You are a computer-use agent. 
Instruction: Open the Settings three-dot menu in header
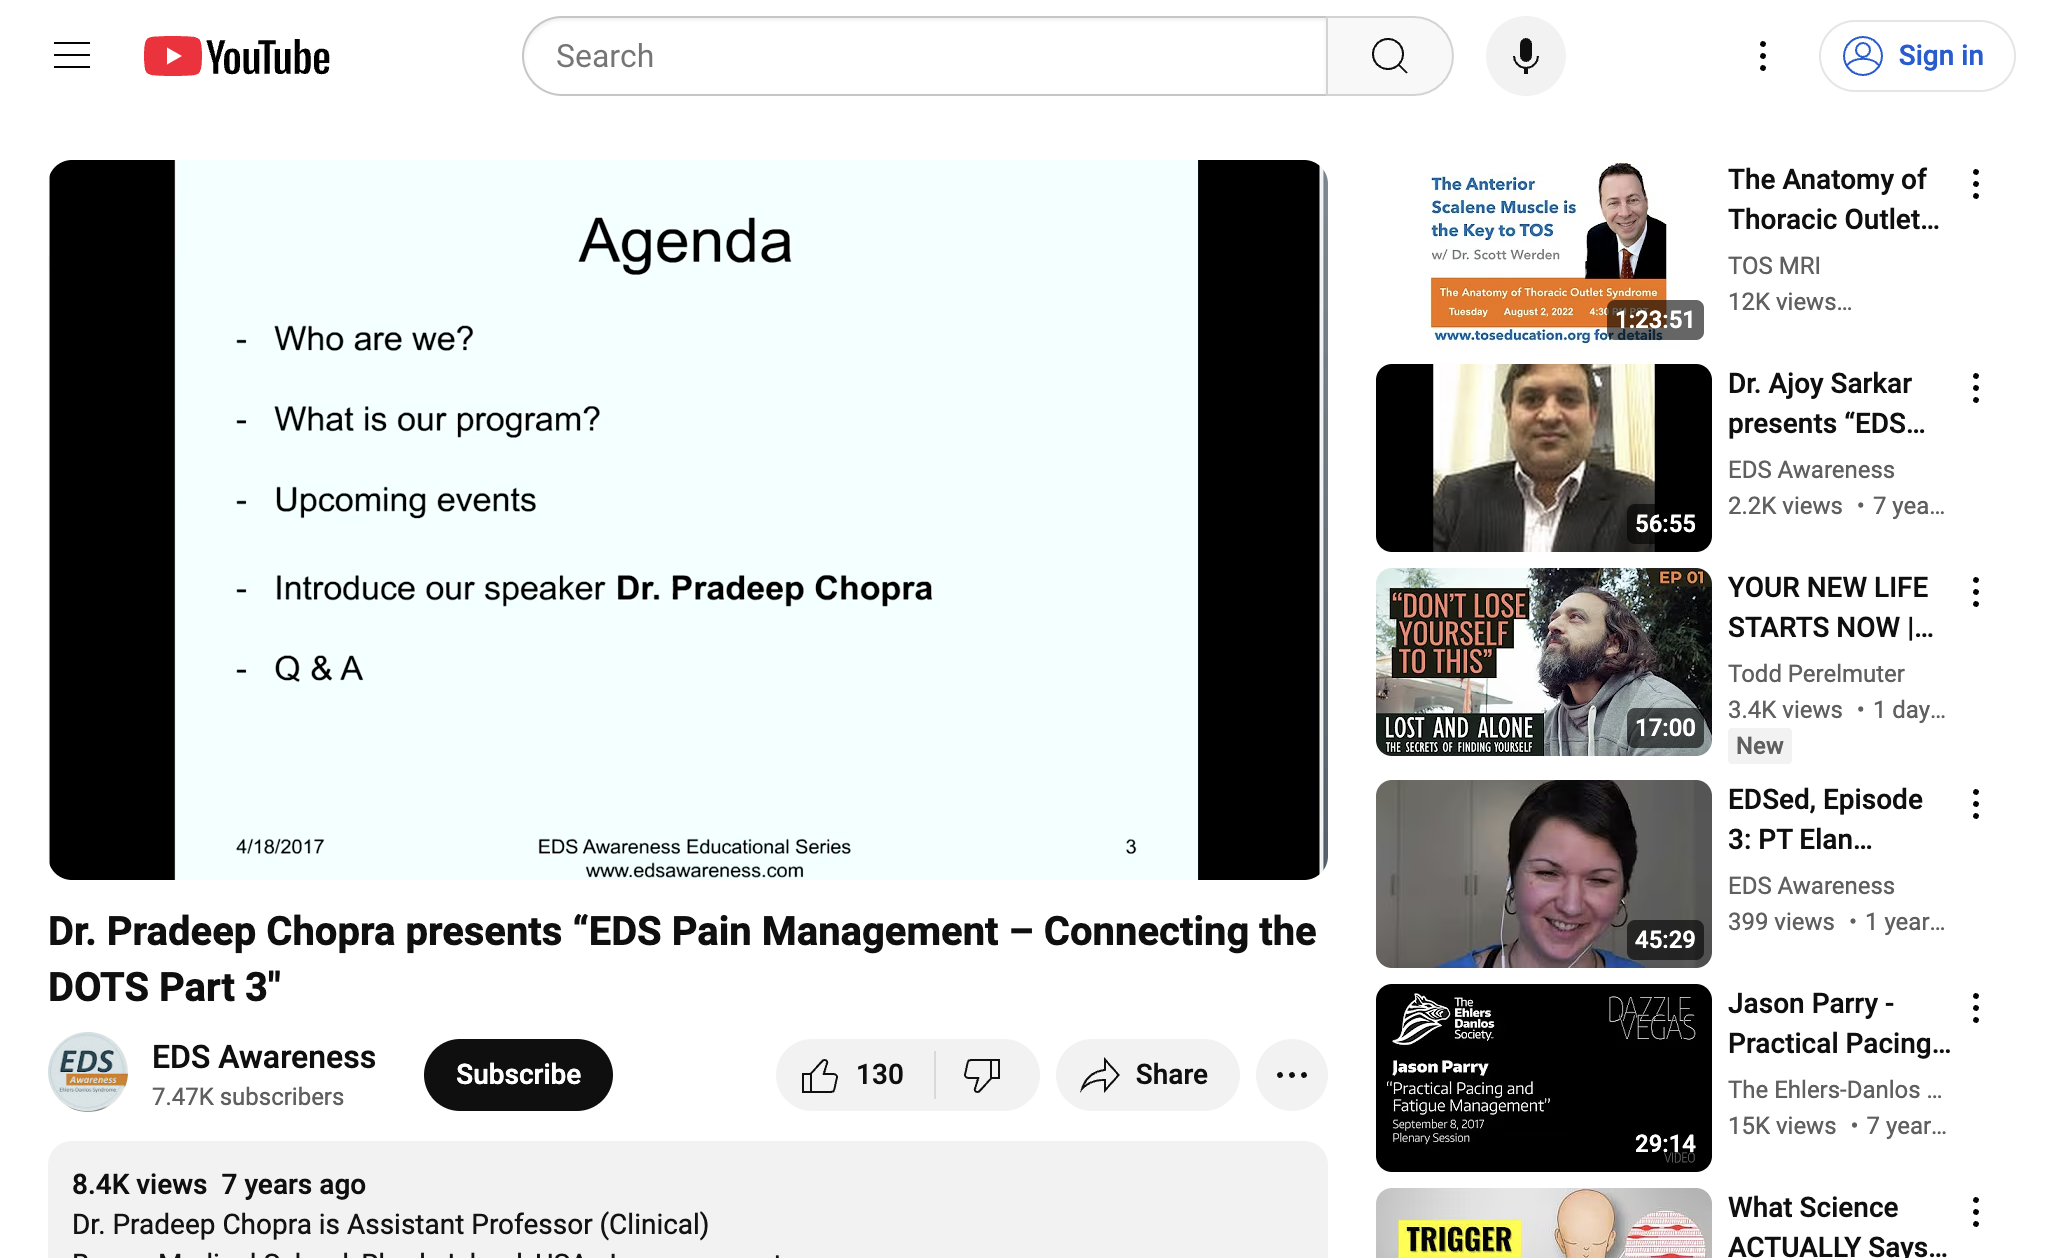1763,56
